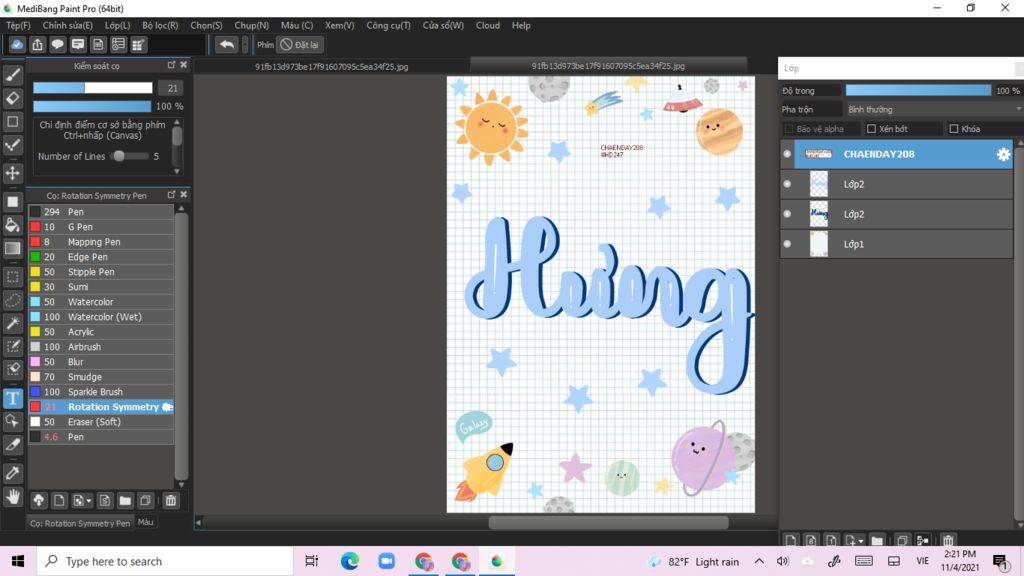Click the Type here to search box
This screenshot has width=1024, height=576.
(165, 561)
